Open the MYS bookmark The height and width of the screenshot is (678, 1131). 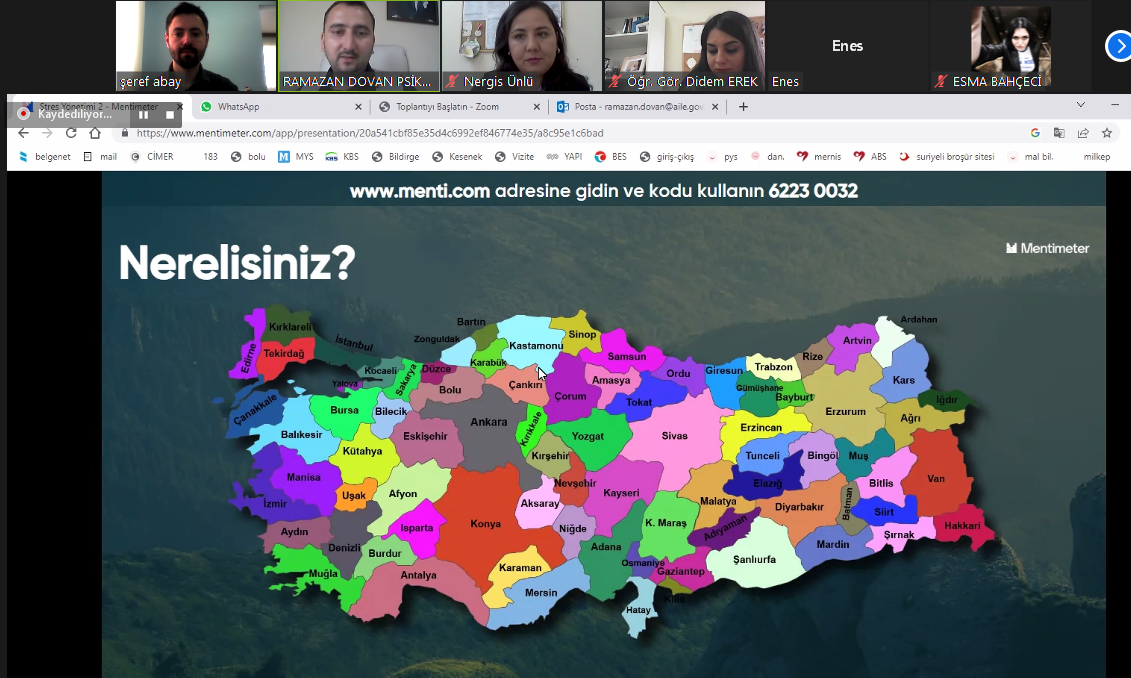pyautogui.click(x=296, y=157)
